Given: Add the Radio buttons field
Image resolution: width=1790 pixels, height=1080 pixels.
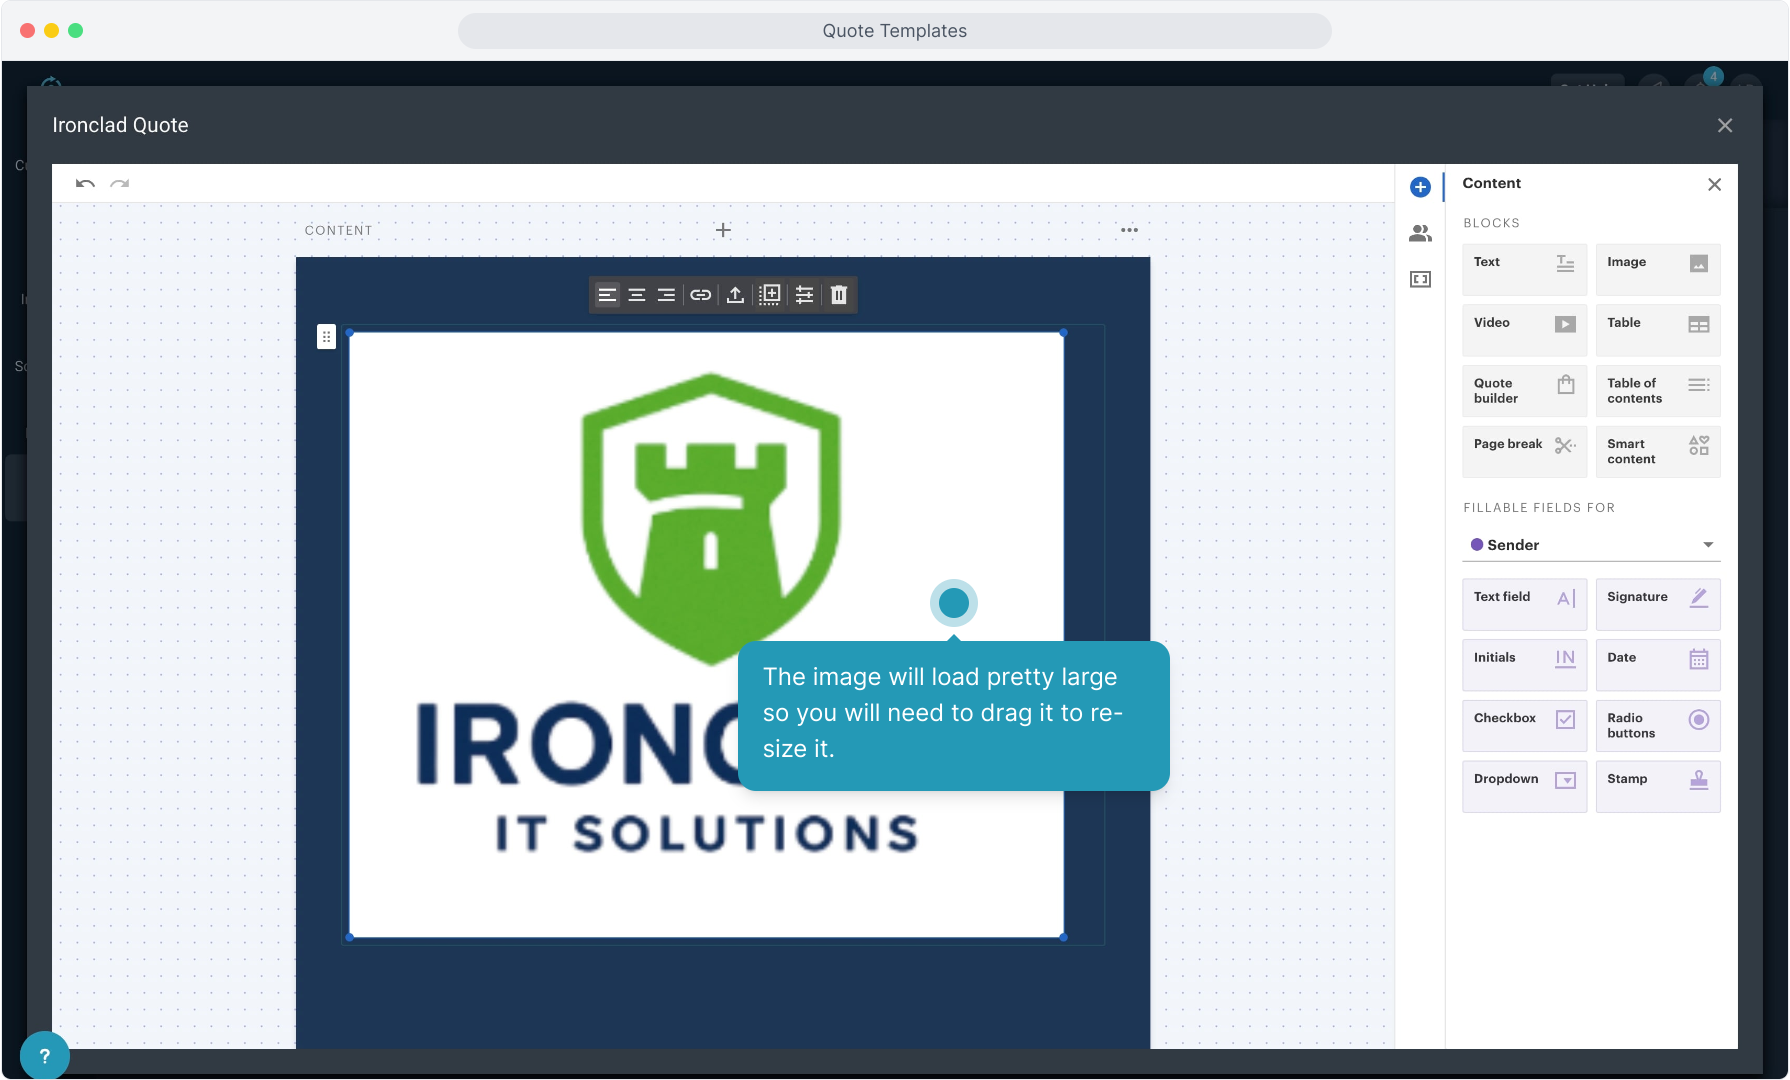Looking at the screenshot, I should (x=1657, y=725).
